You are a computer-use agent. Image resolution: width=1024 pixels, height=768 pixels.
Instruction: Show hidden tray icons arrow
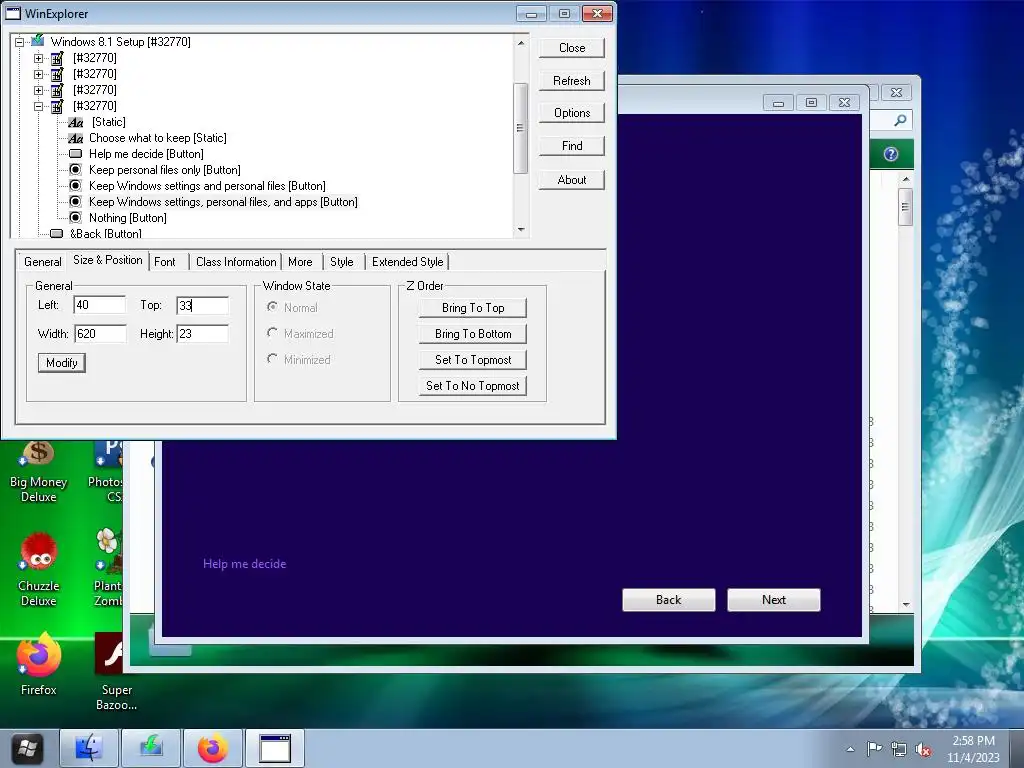tap(850, 749)
